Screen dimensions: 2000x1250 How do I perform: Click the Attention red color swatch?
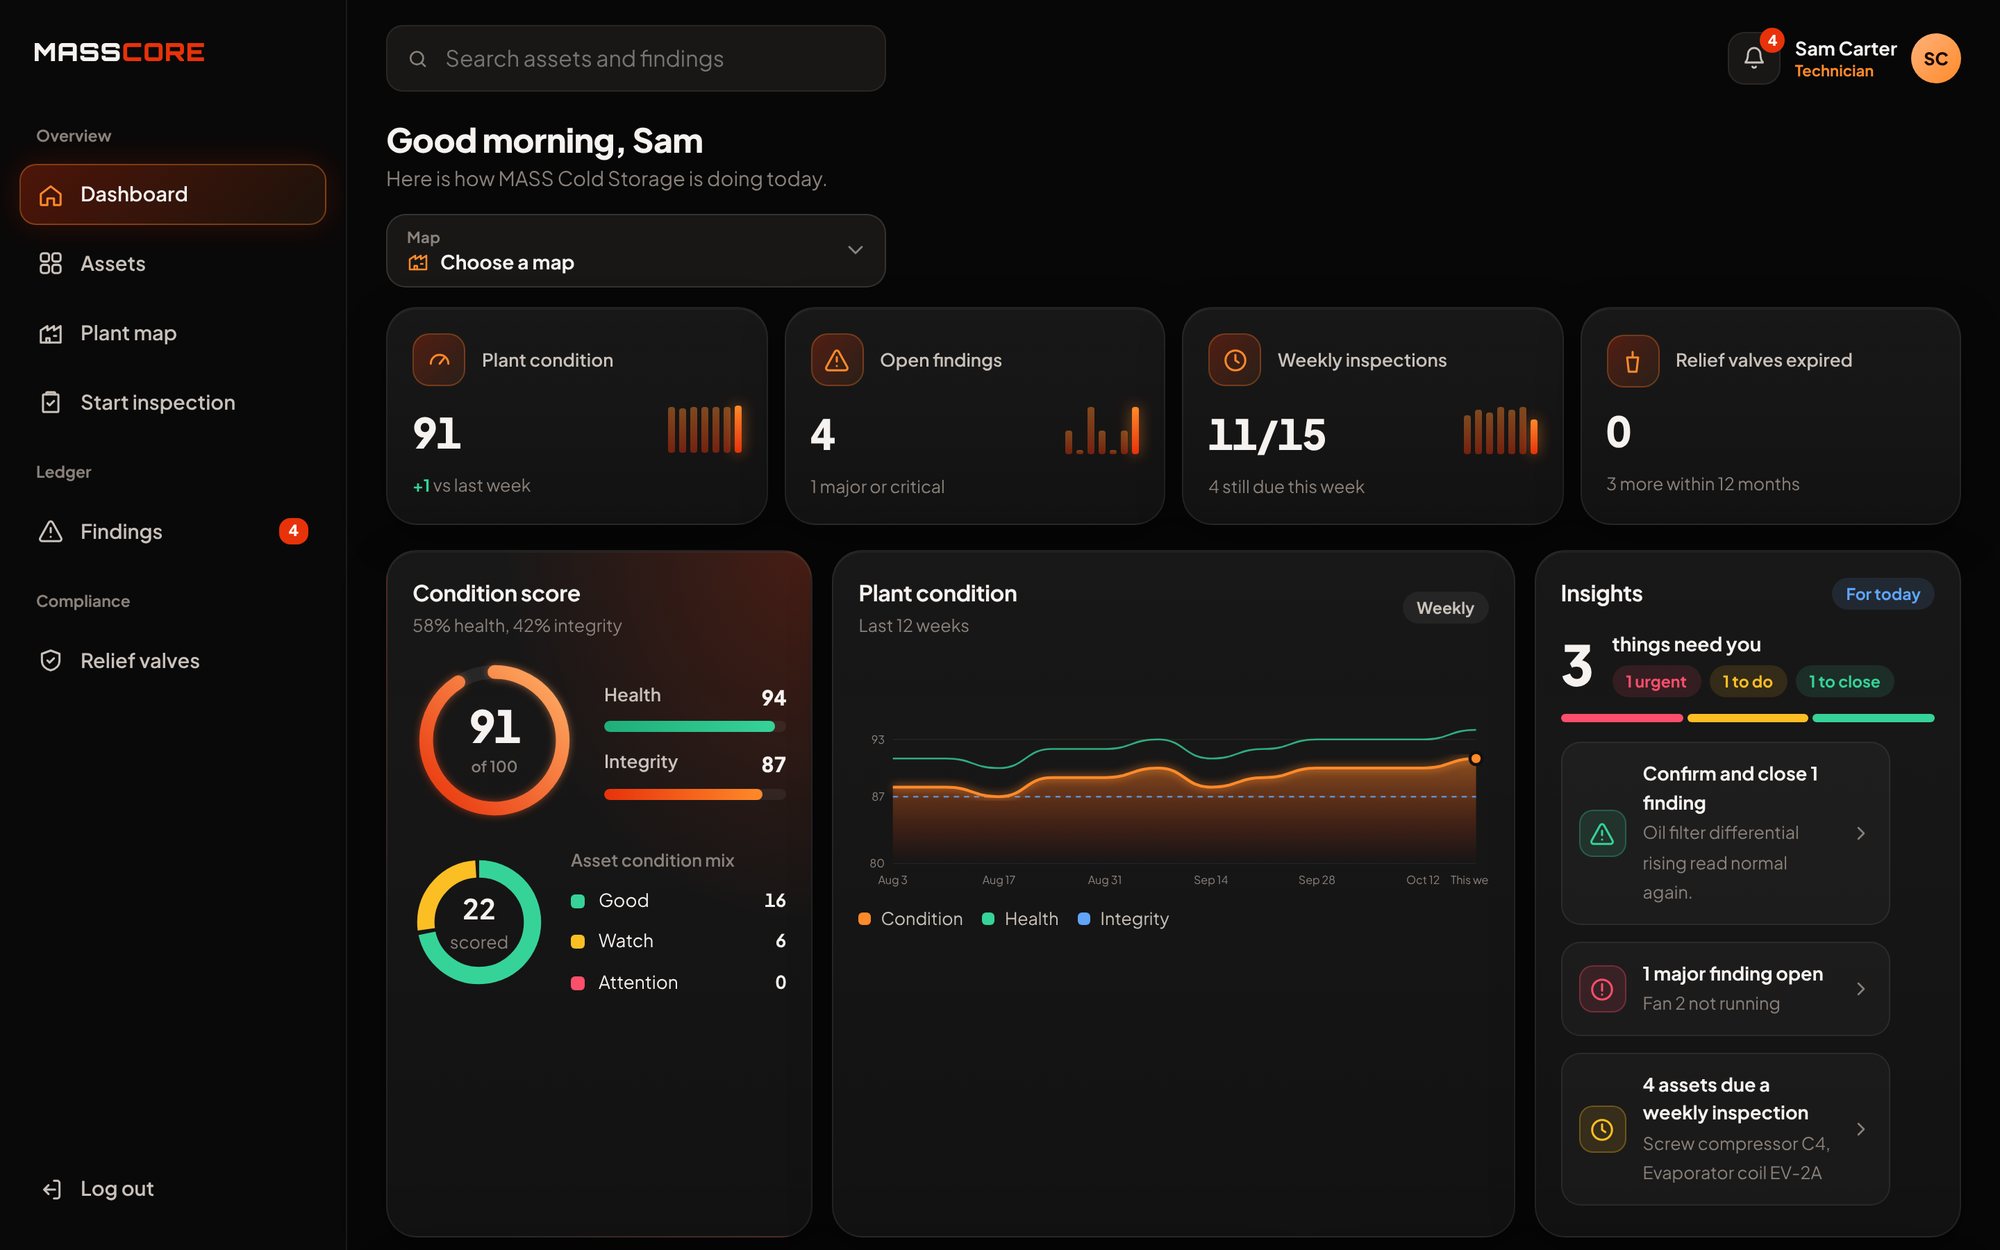pyautogui.click(x=578, y=984)
